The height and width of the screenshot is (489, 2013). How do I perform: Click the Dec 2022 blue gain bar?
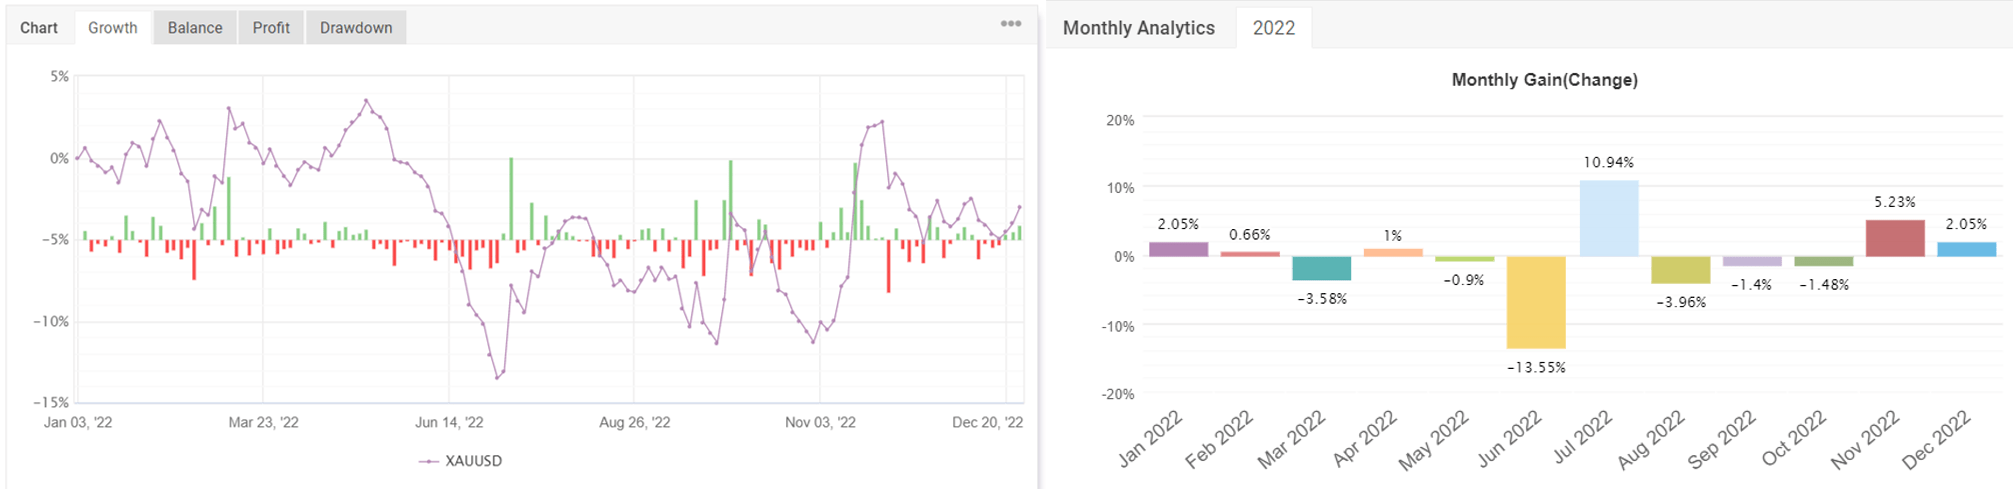tap(1966, 249)
